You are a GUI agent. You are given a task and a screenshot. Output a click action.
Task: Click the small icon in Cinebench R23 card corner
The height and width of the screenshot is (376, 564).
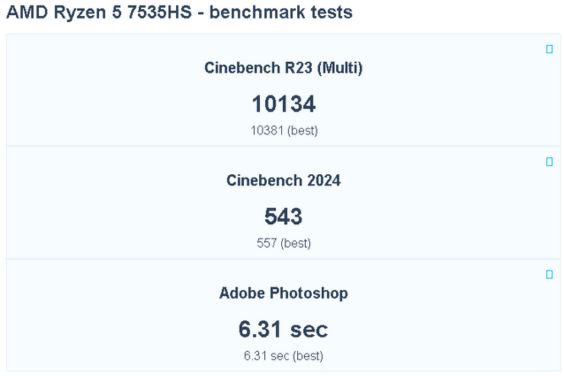(x=549, y=49)
